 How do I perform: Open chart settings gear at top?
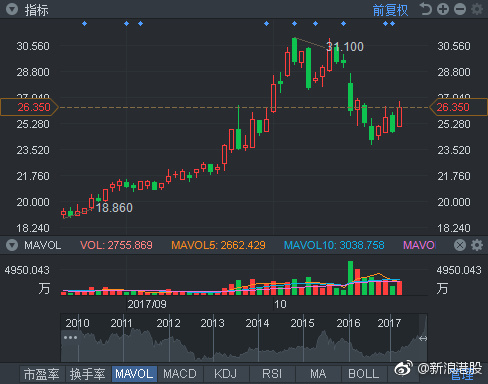pyautogui.click(x=477, y=9)
